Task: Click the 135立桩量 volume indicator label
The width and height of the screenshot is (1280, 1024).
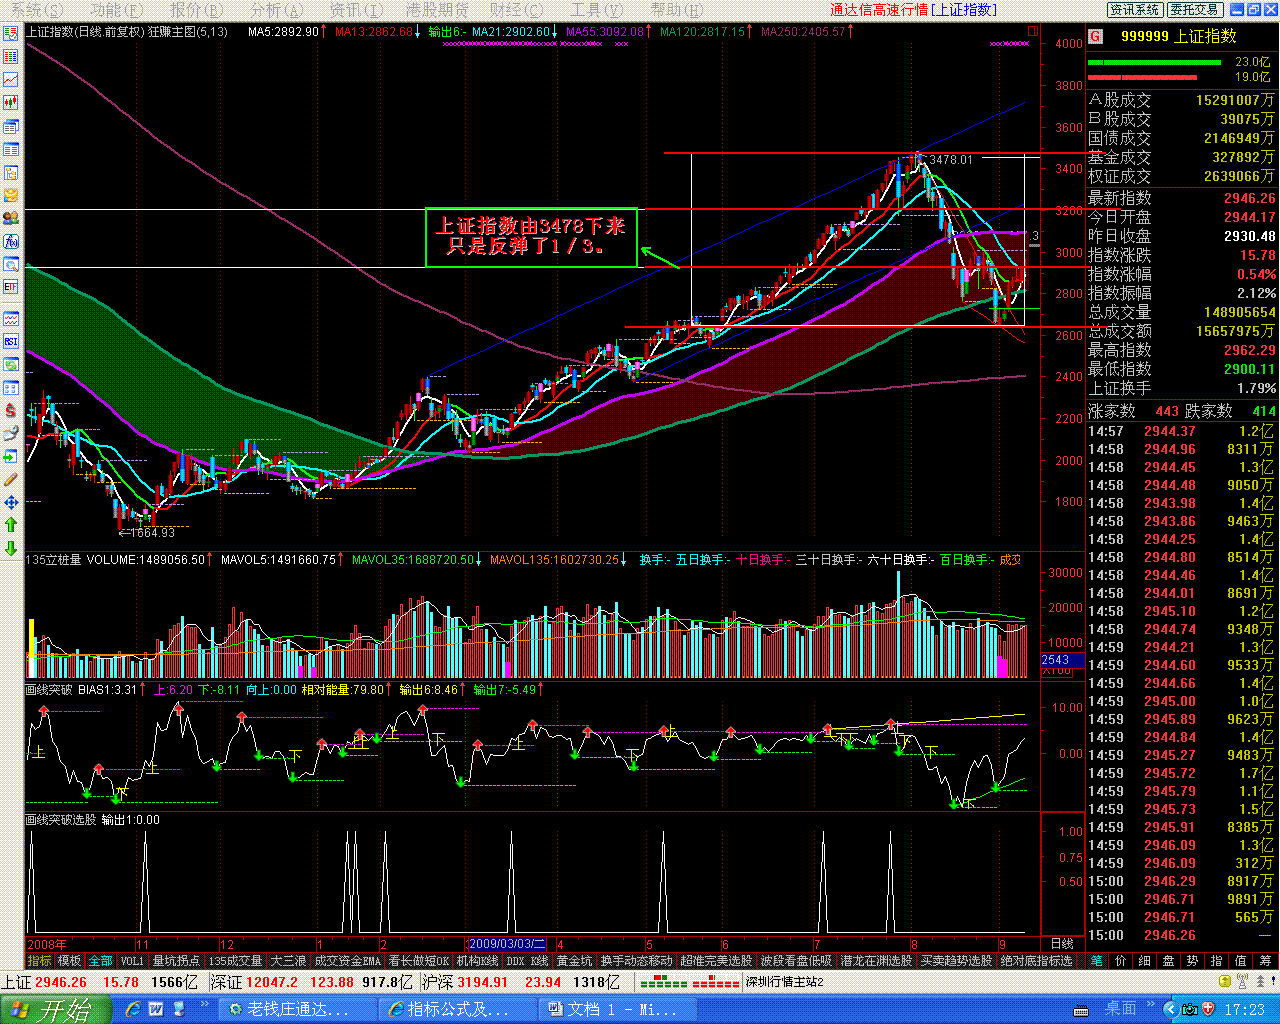Action: [x=54, y=560]
